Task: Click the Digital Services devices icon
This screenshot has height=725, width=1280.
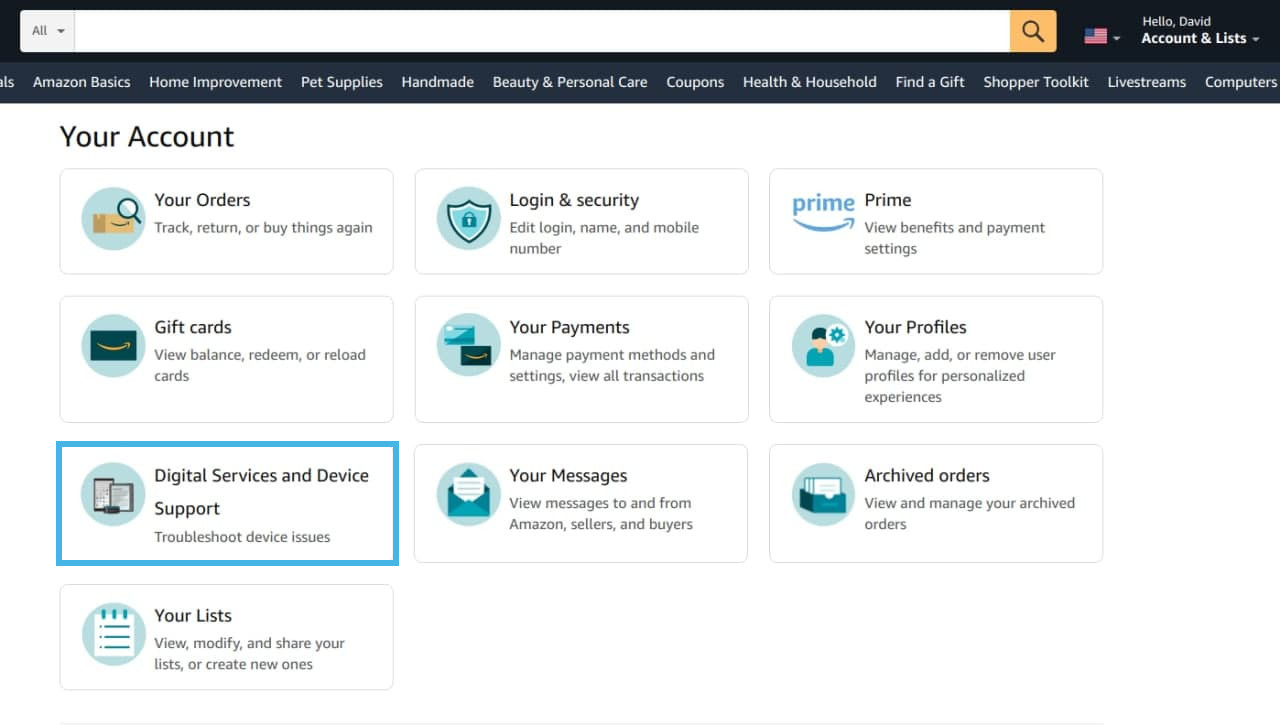Action: tap(113, 494)
